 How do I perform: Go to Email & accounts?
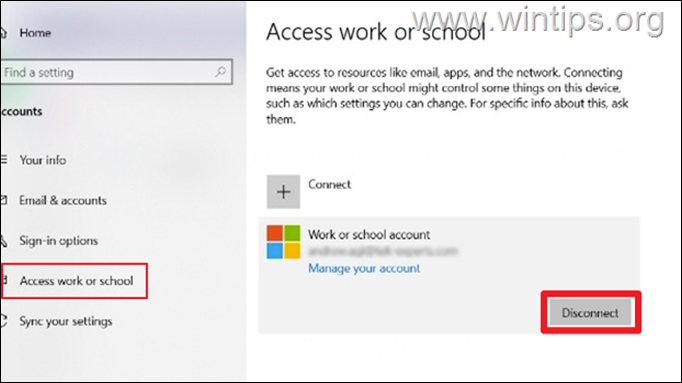coord(63,200)
